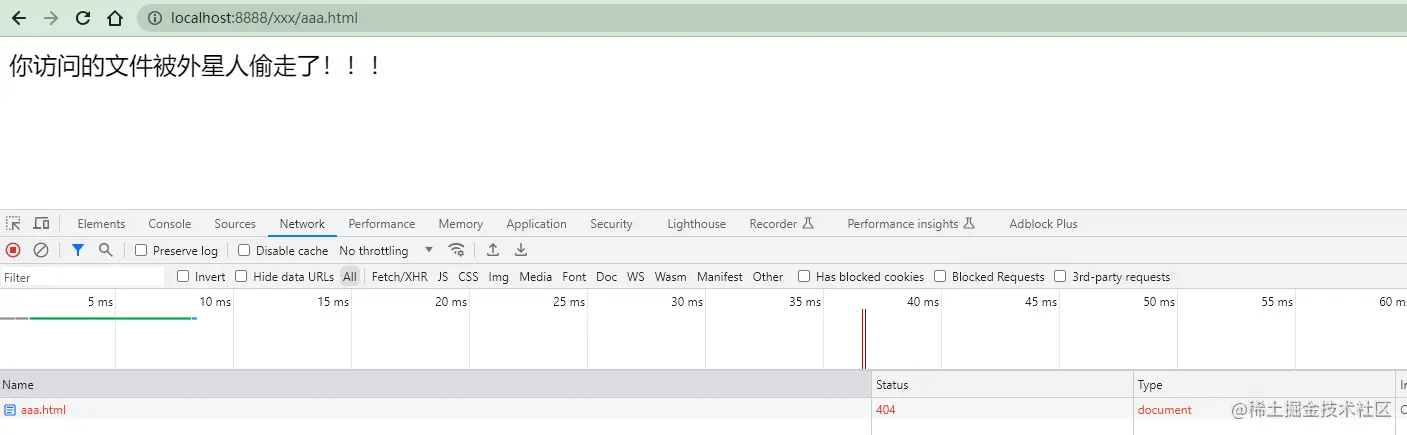Switch to Lighthouse tab
This screenshot has height=435, width=1407.
pos(696,224)
